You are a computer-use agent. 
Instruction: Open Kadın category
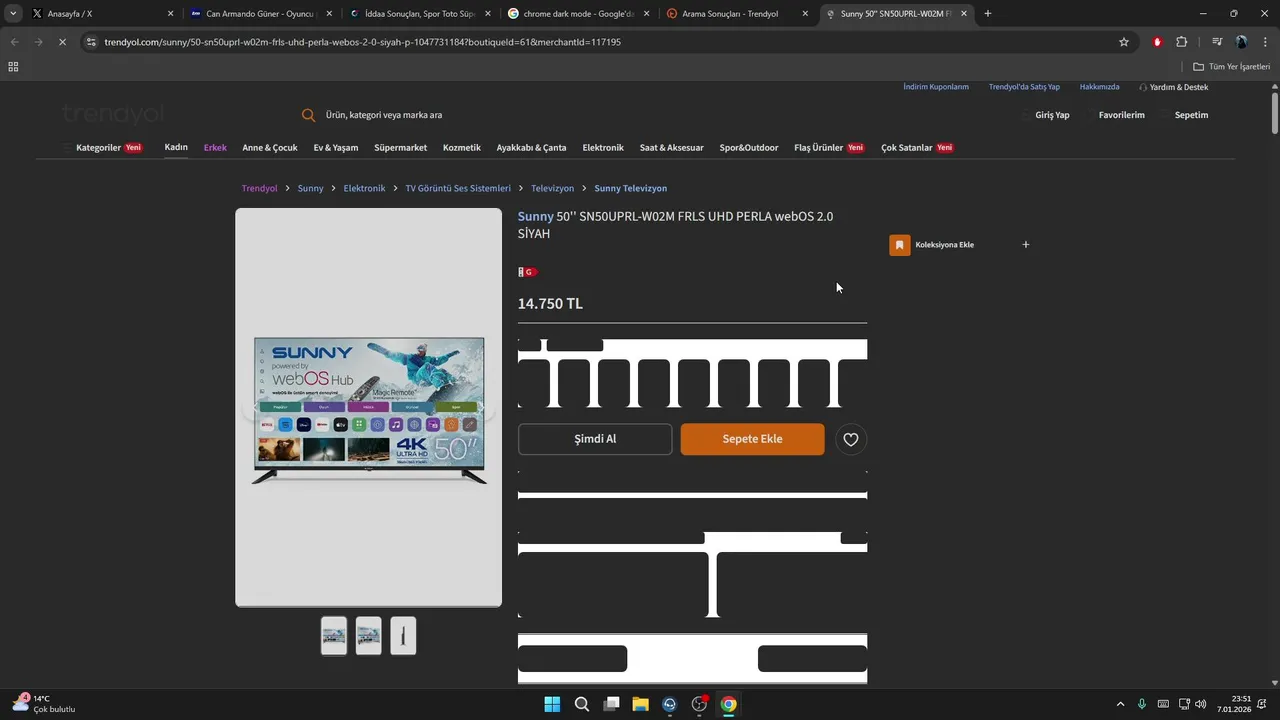(176, 147)
